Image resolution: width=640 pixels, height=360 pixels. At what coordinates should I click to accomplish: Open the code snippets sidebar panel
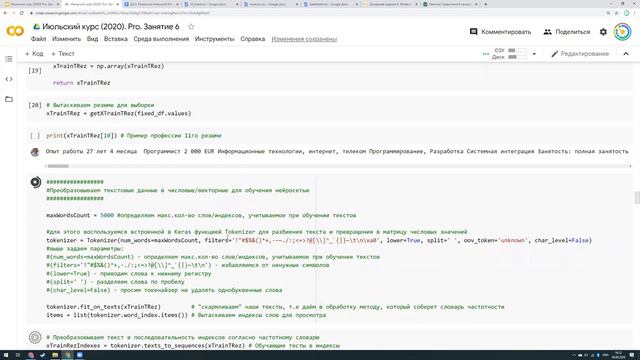click(9, 79)
